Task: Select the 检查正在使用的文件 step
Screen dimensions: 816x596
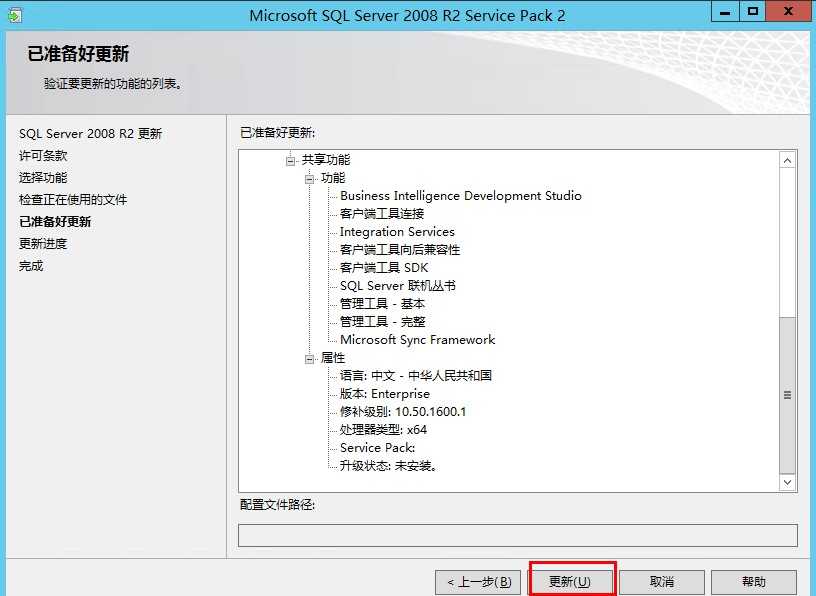Action: coord(73,199)
